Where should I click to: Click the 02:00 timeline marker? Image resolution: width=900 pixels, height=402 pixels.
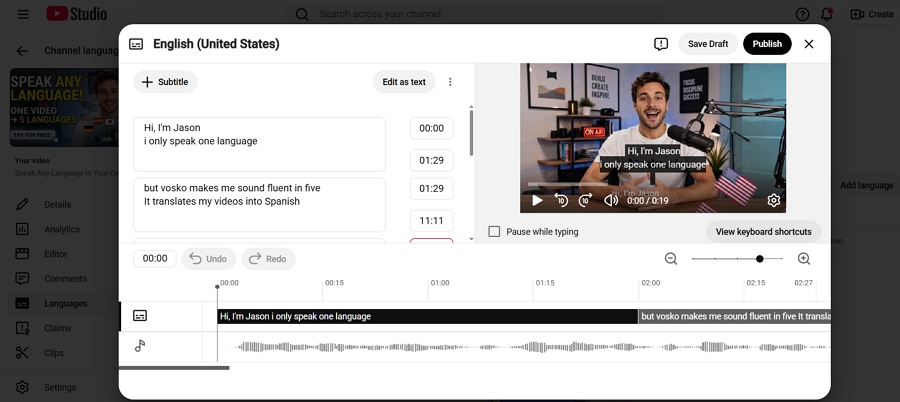click(650, 283)
